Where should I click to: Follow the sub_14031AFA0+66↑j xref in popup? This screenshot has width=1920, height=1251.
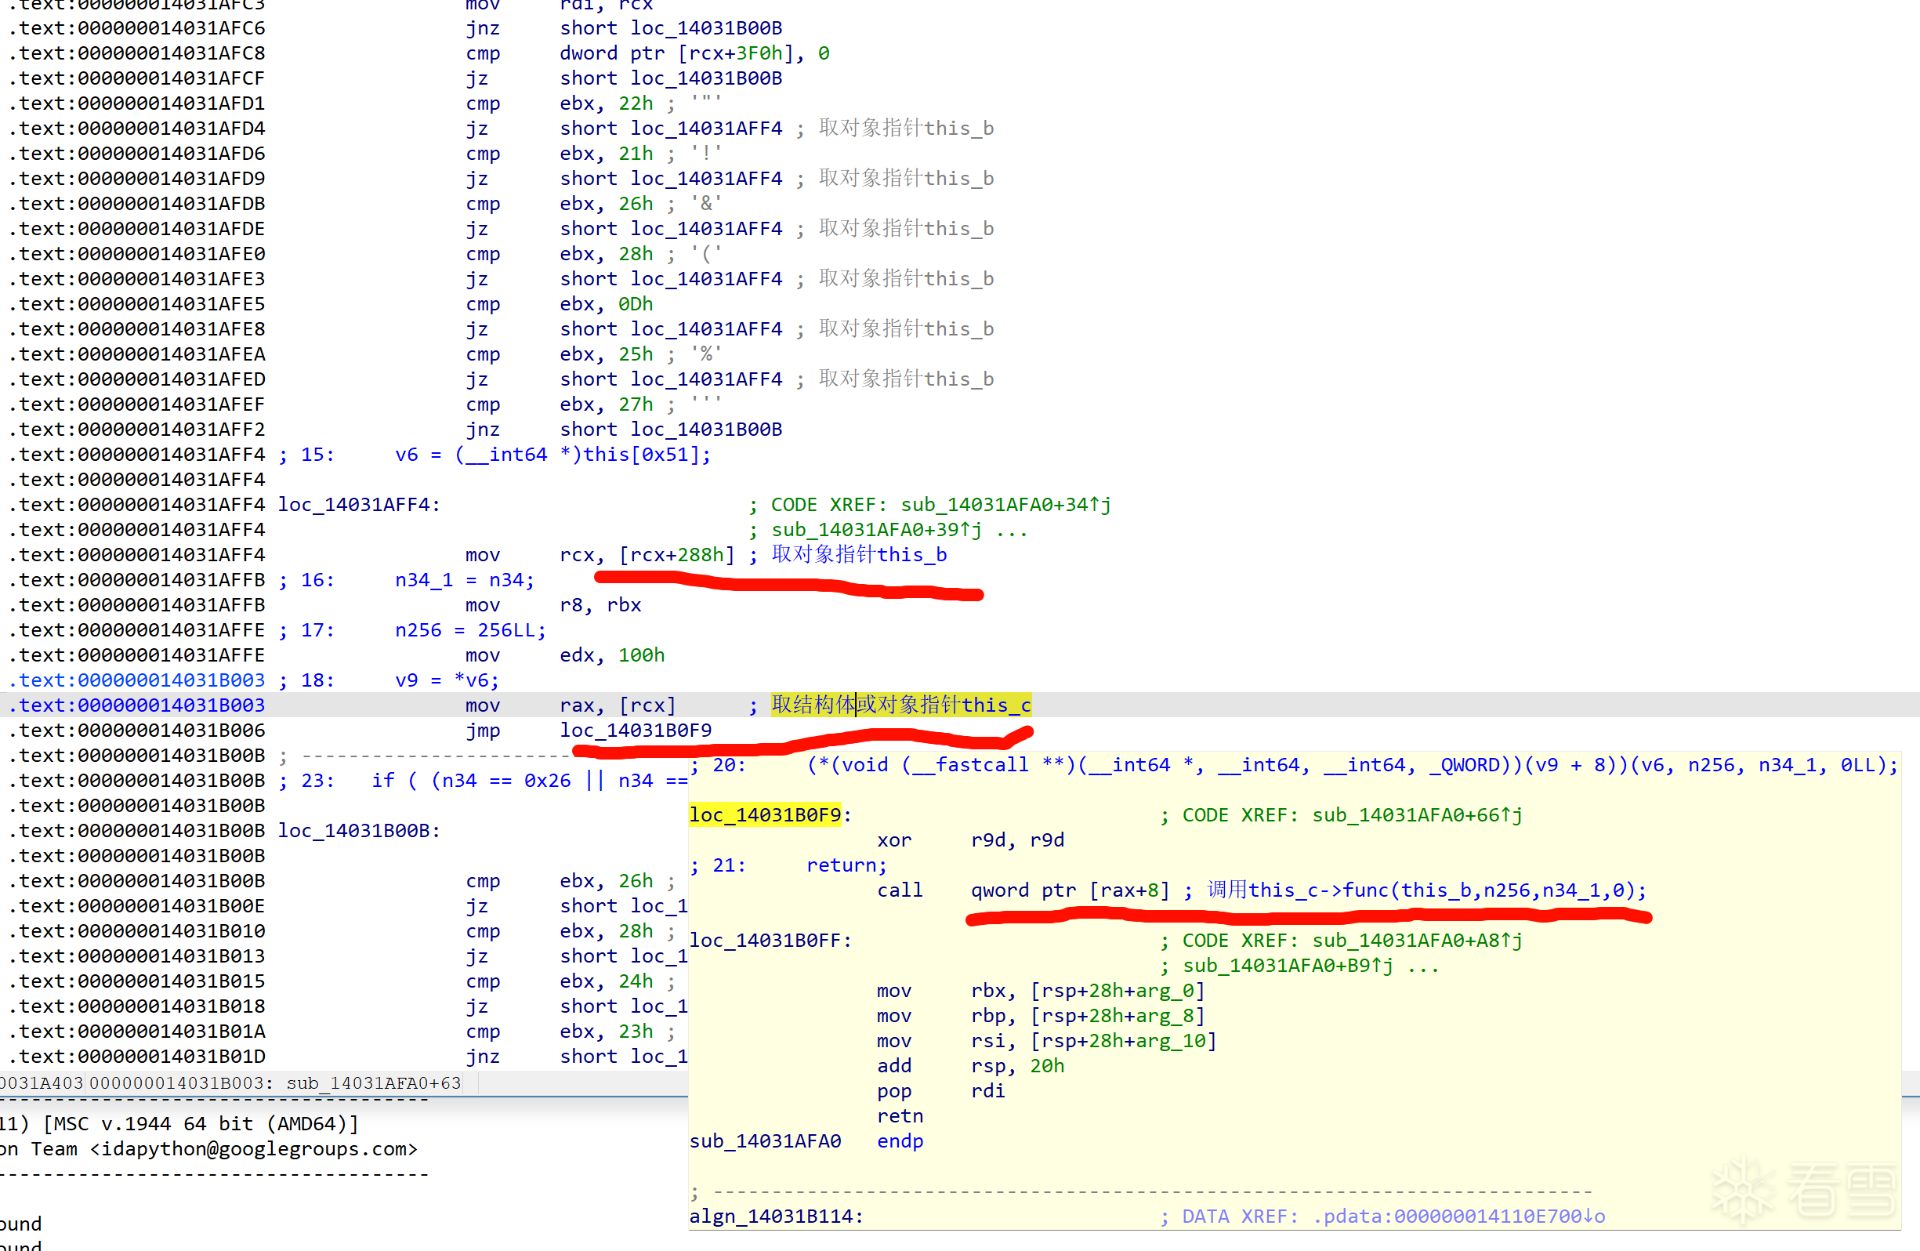click(x=1416, y=815)
